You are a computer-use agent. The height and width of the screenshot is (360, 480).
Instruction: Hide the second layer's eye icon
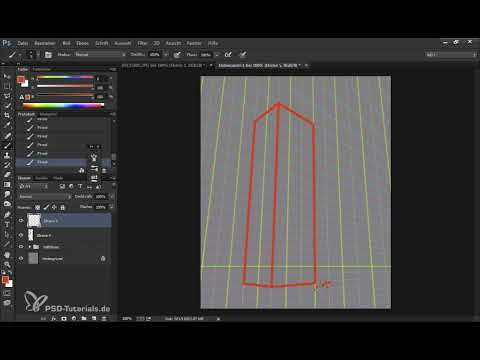click(x=21, y=235)
